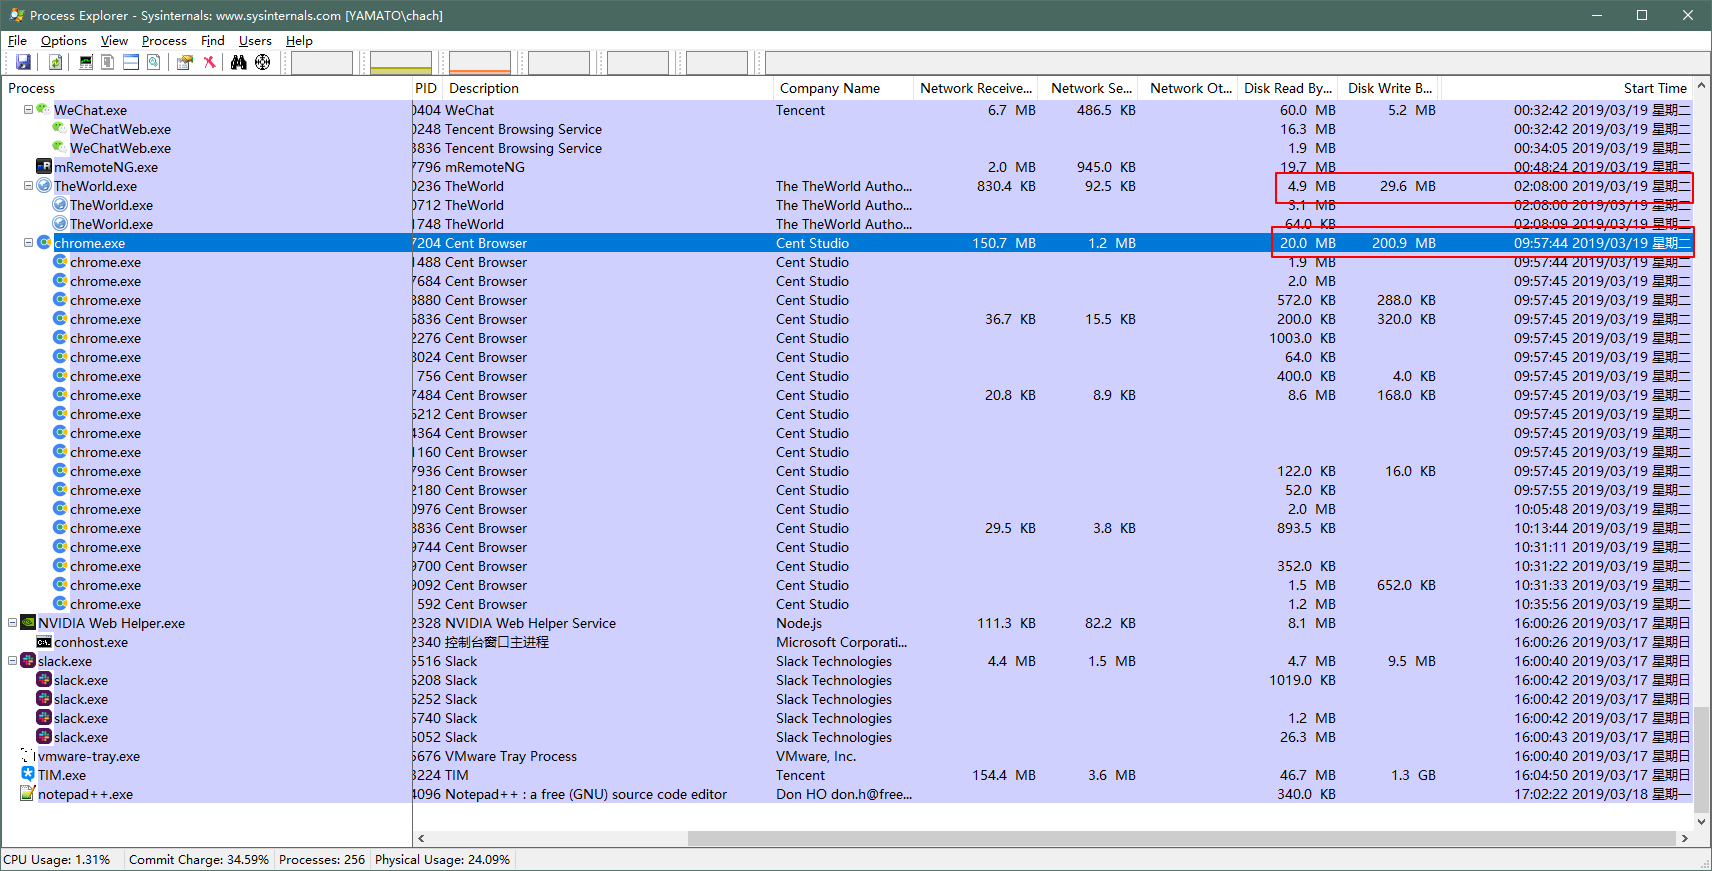Click the WeChat.exe process icon
Screen dimensions: 1712x871
coord(44,109)
